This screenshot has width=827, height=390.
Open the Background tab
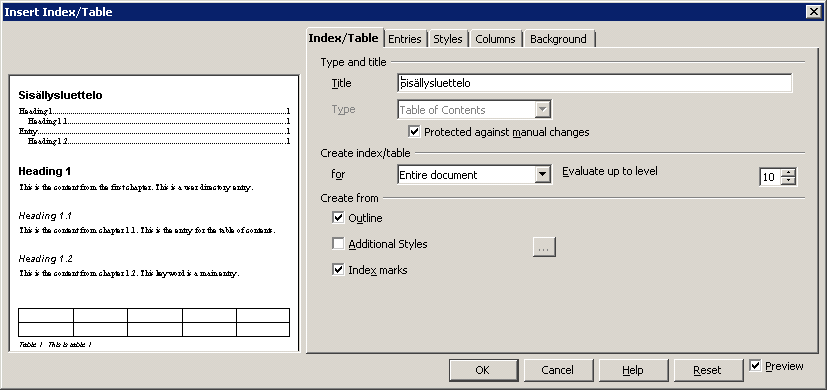[x=558, y=39]
